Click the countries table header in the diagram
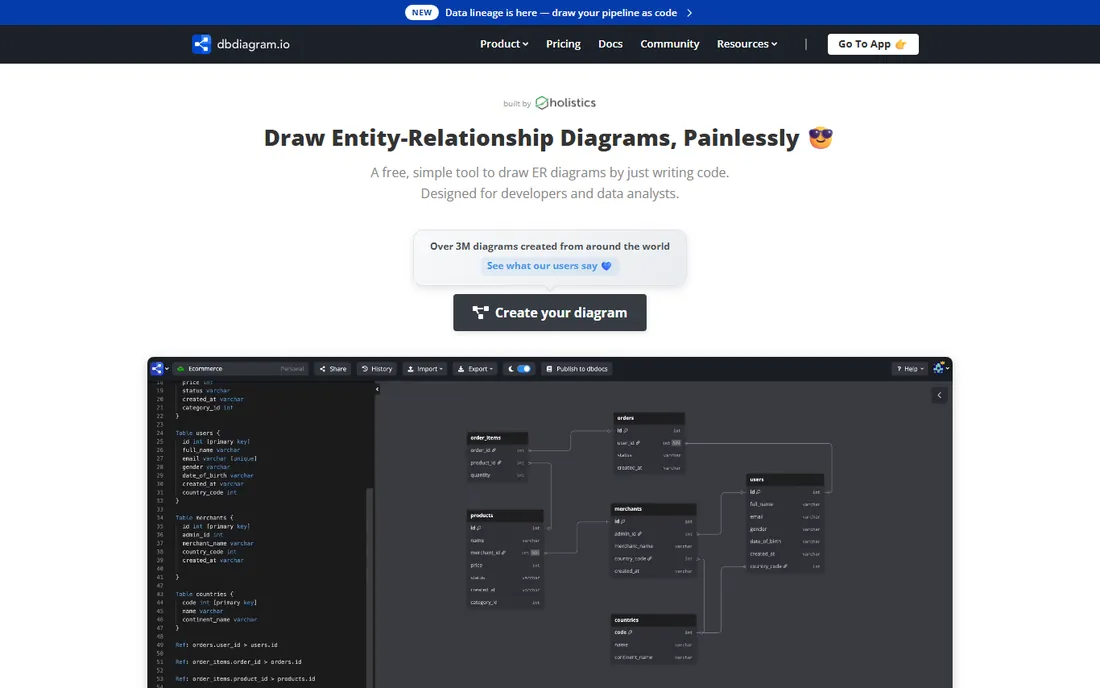Viewport: 1100px width, 688px height. click(x=653, y=620)
